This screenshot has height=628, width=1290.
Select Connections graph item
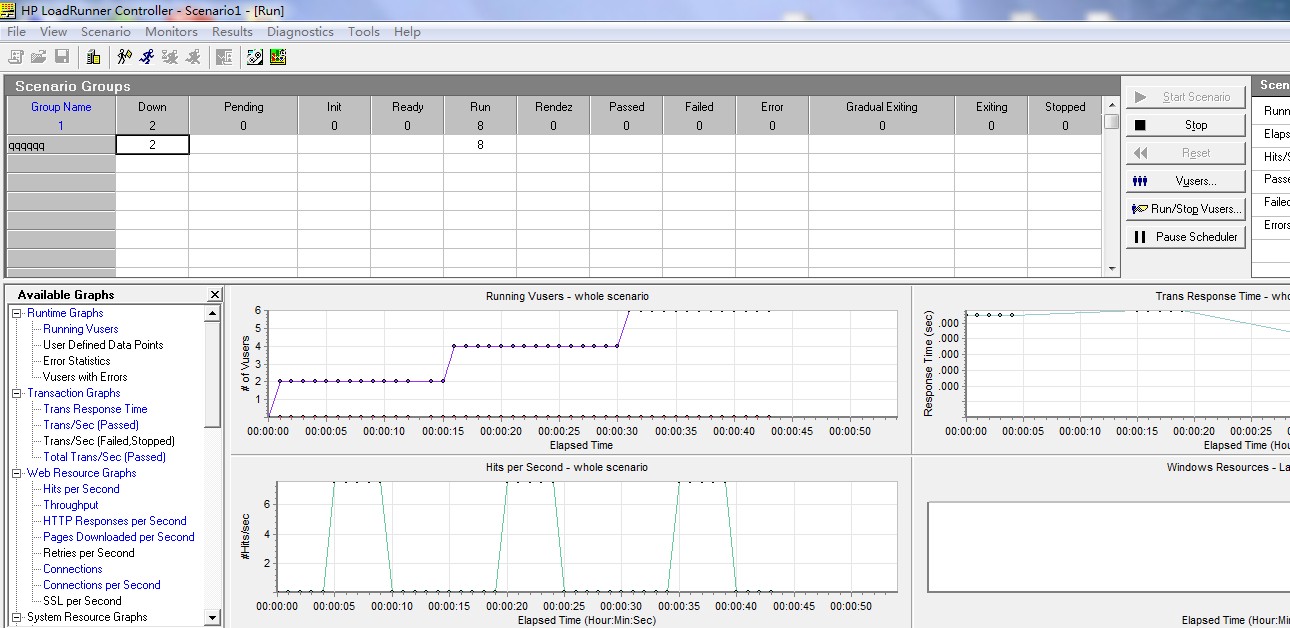(x=73, y=569)
